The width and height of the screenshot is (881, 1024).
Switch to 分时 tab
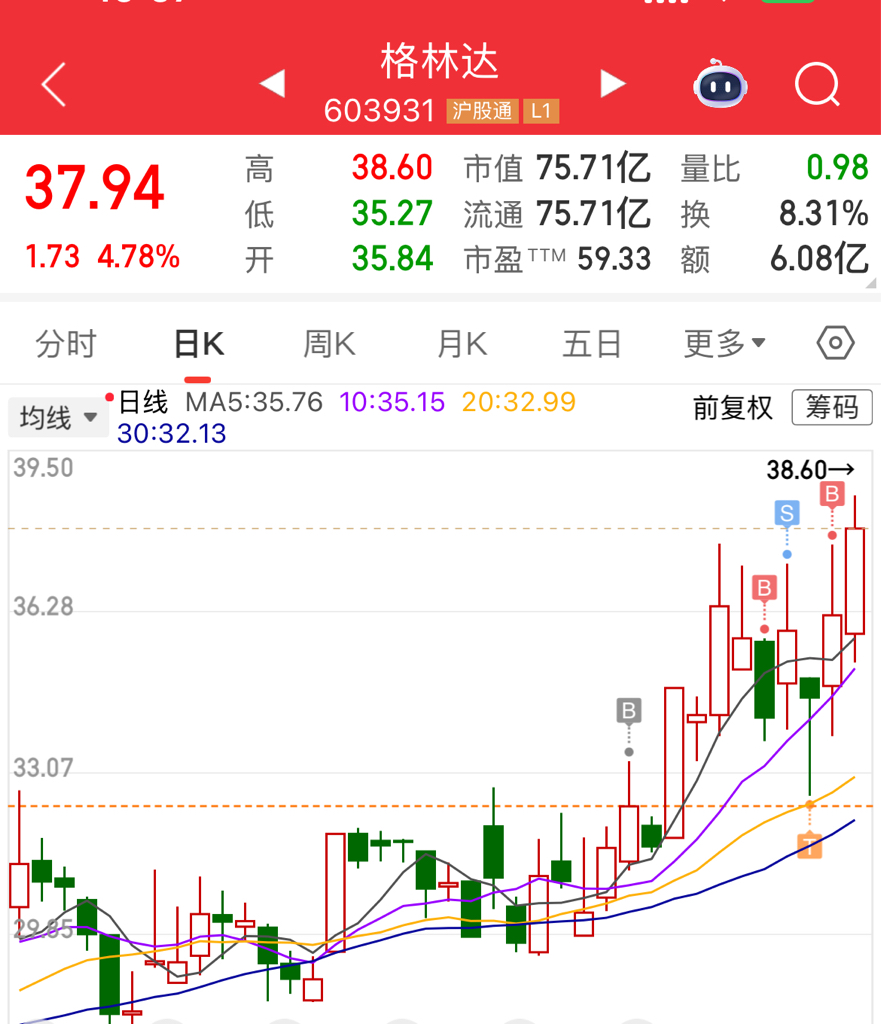pyautogui.click(x=65, y=344)
